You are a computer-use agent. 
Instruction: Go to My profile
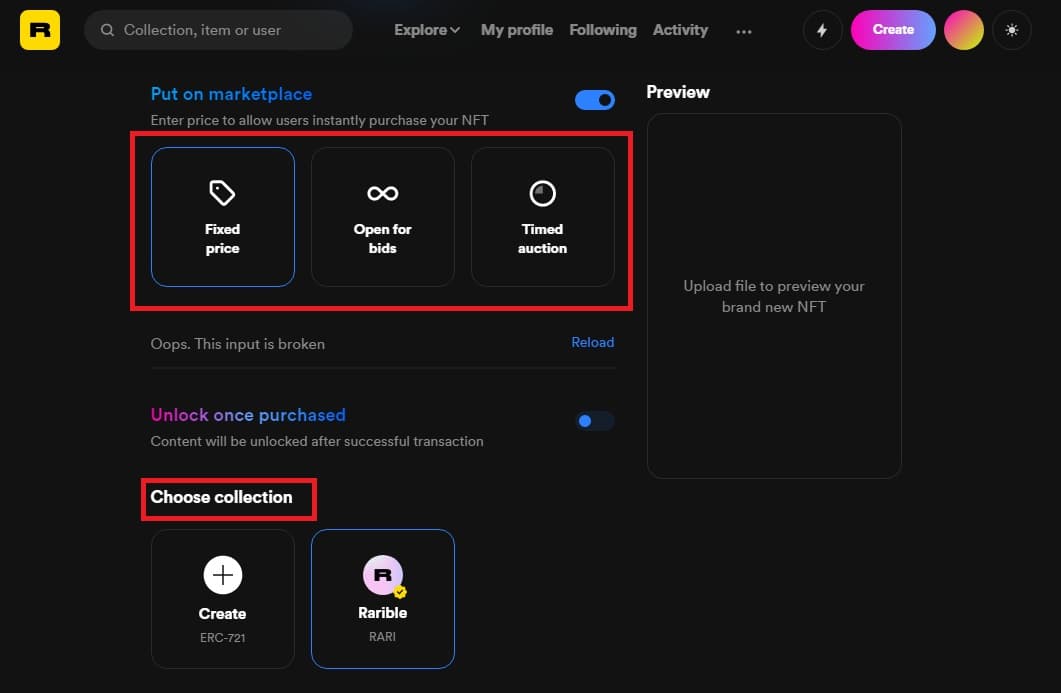tap(517, 30)
